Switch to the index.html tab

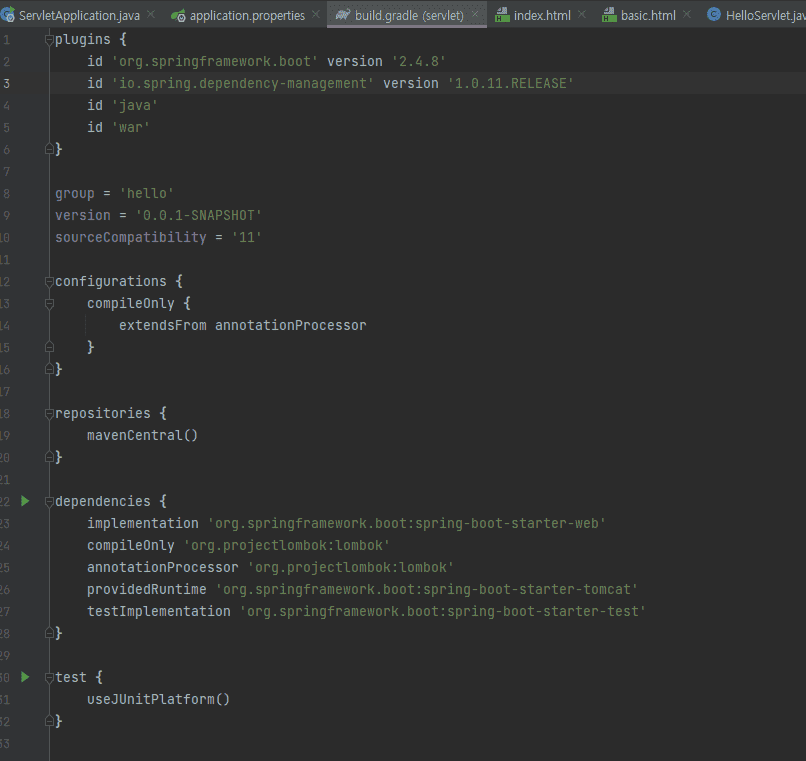(x=542, y=15)
